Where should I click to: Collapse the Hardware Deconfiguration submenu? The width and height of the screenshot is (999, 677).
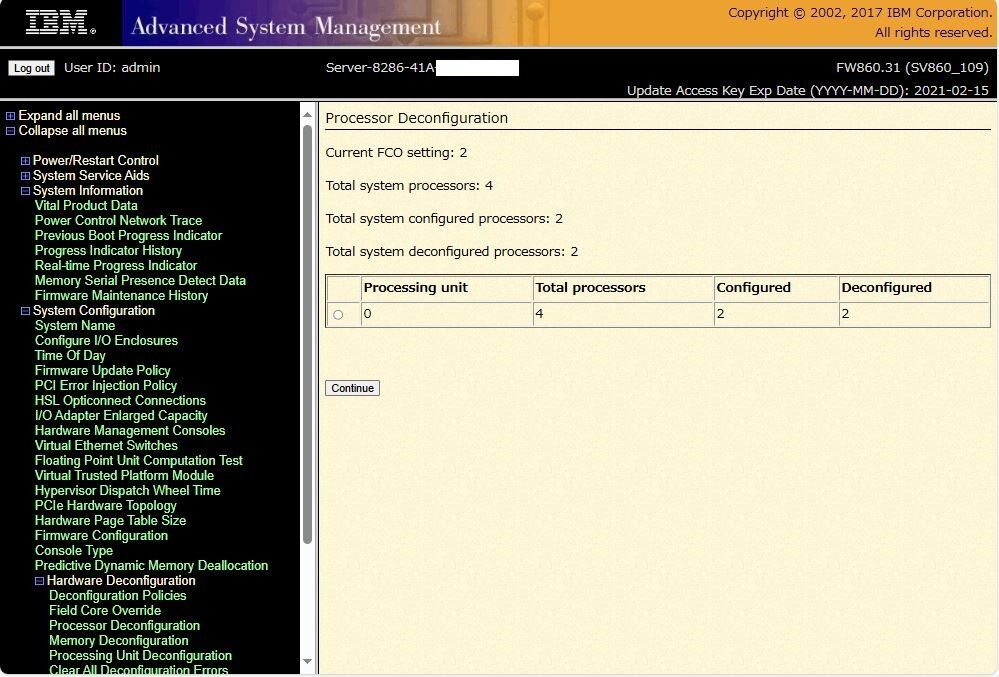[x=39, y=581]
